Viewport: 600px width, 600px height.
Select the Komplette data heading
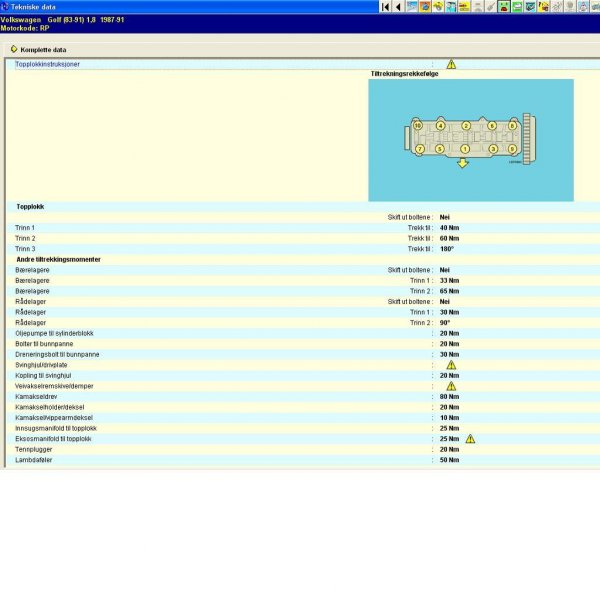click(43, 49)
